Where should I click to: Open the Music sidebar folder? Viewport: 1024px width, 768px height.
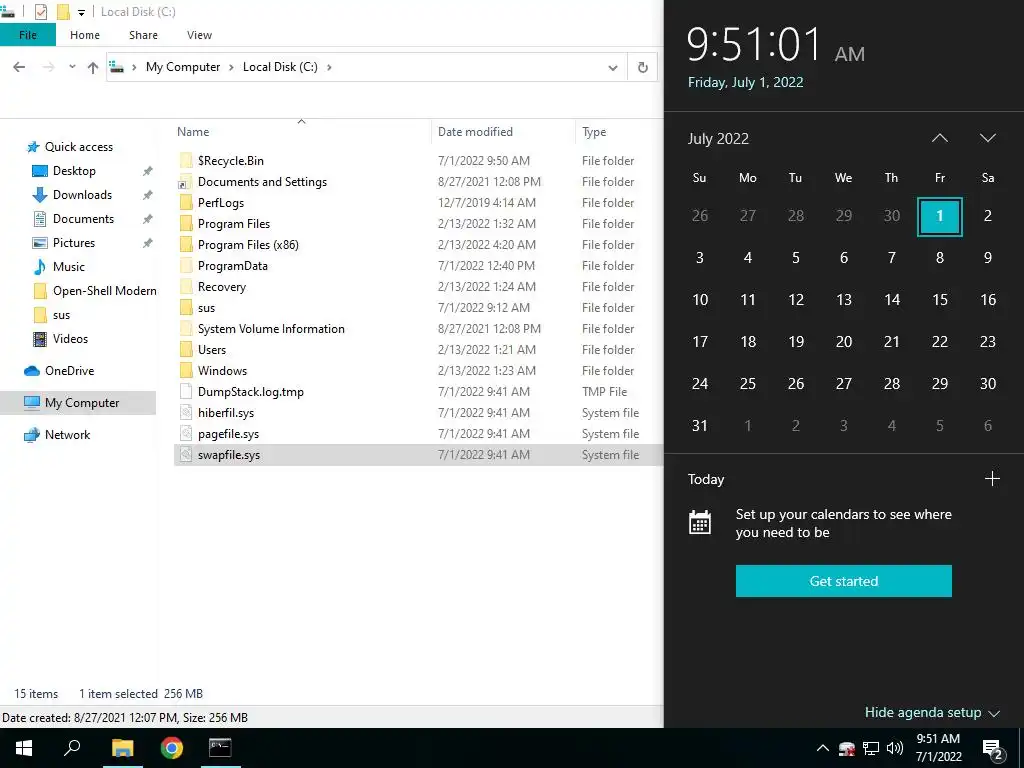[x=69, y=267]
